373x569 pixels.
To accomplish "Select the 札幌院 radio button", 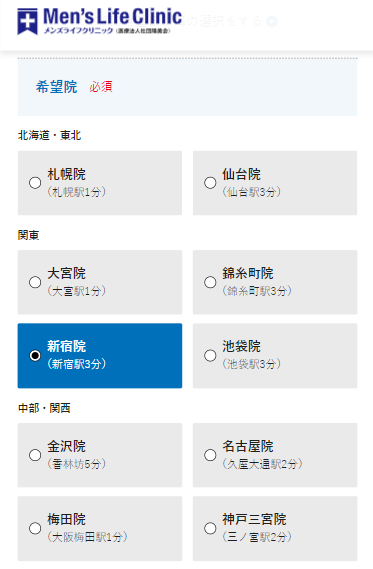I will 35,183.
